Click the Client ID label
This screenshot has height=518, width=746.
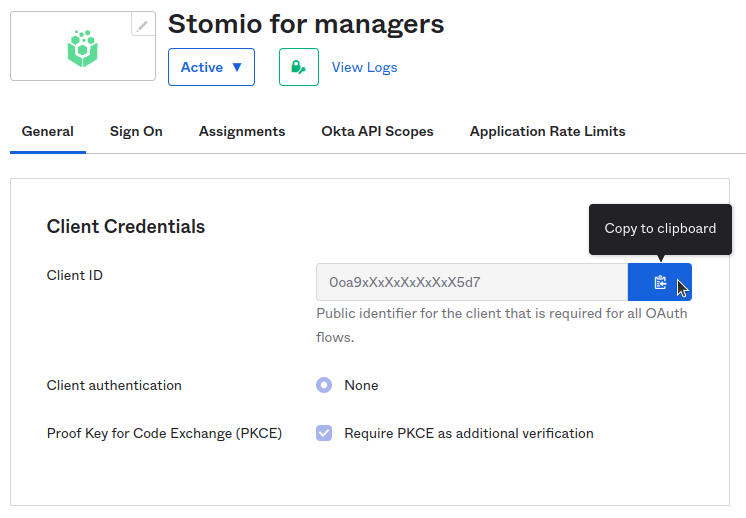pyautogui.click(x=75, y=275)
